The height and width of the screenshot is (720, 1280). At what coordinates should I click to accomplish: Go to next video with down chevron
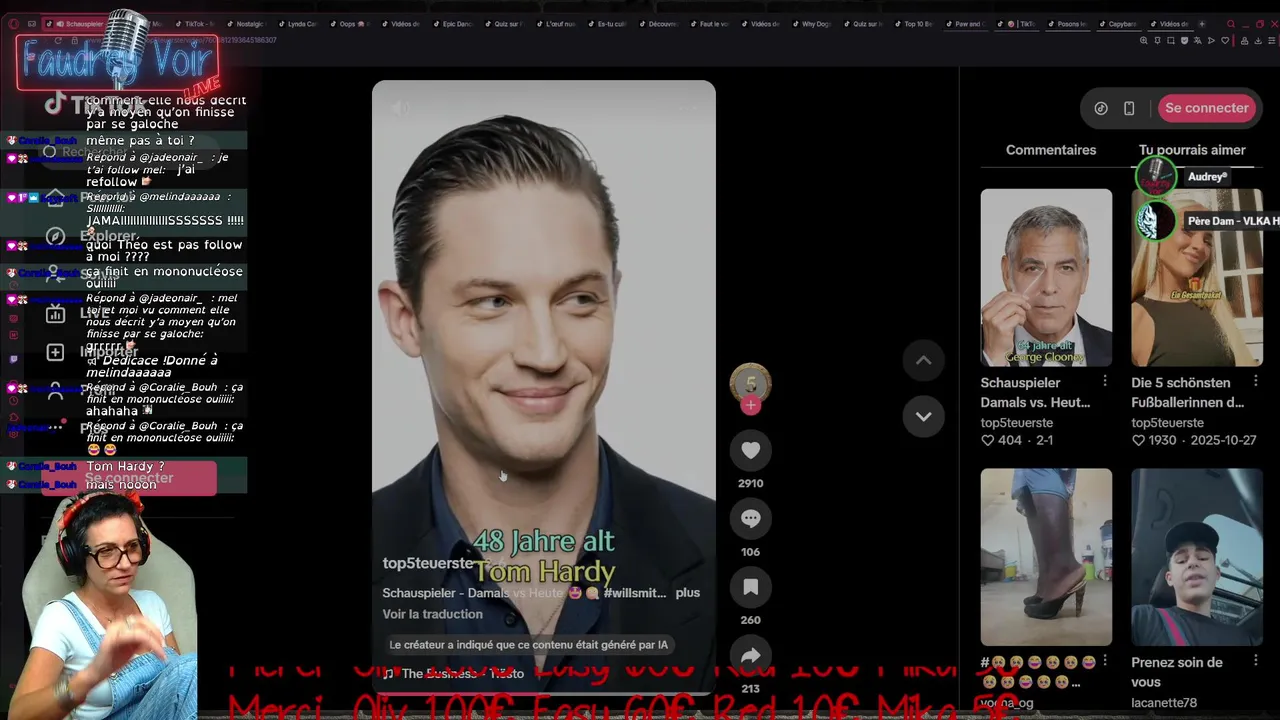coord(924,416)
